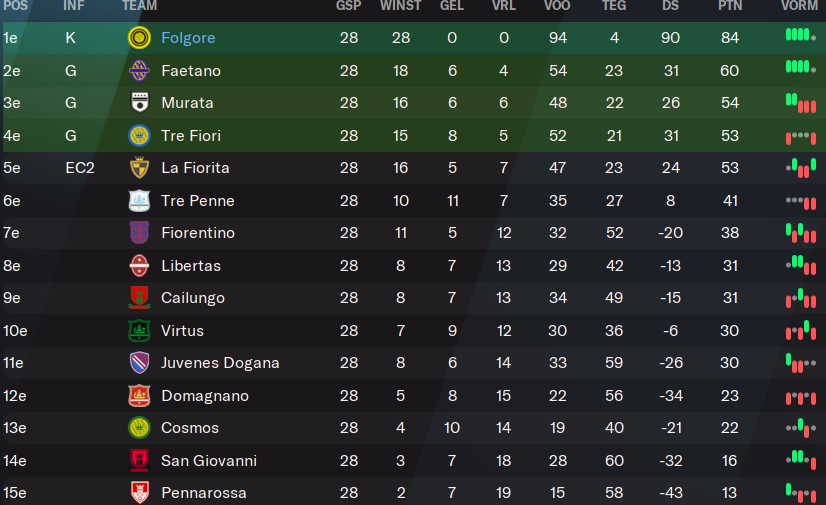Sort by the DS goal difference header
Image resolution: width=826 pixels, height=505 pixels.
click(x=671, y=6)
